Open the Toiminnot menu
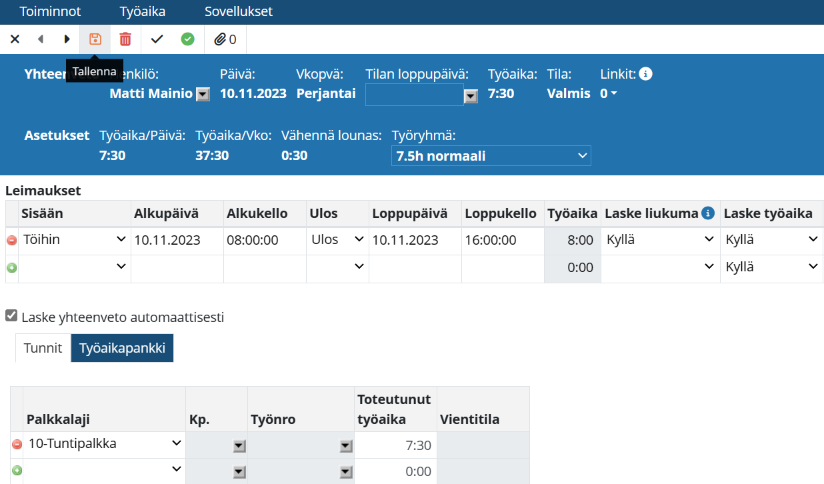Screen dimensions: 824x484 tap(50, 12)
